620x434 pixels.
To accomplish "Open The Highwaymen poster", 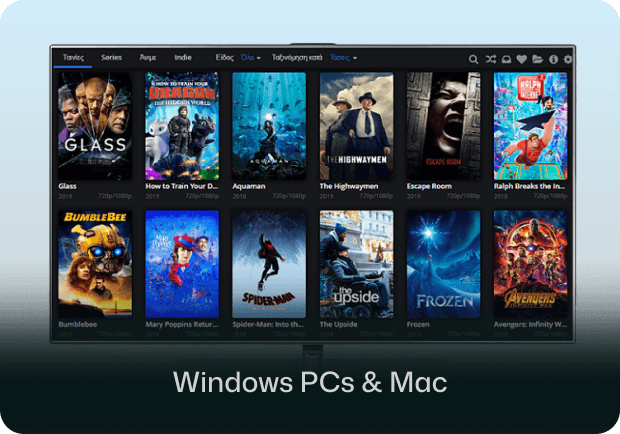I will [356, 126].
